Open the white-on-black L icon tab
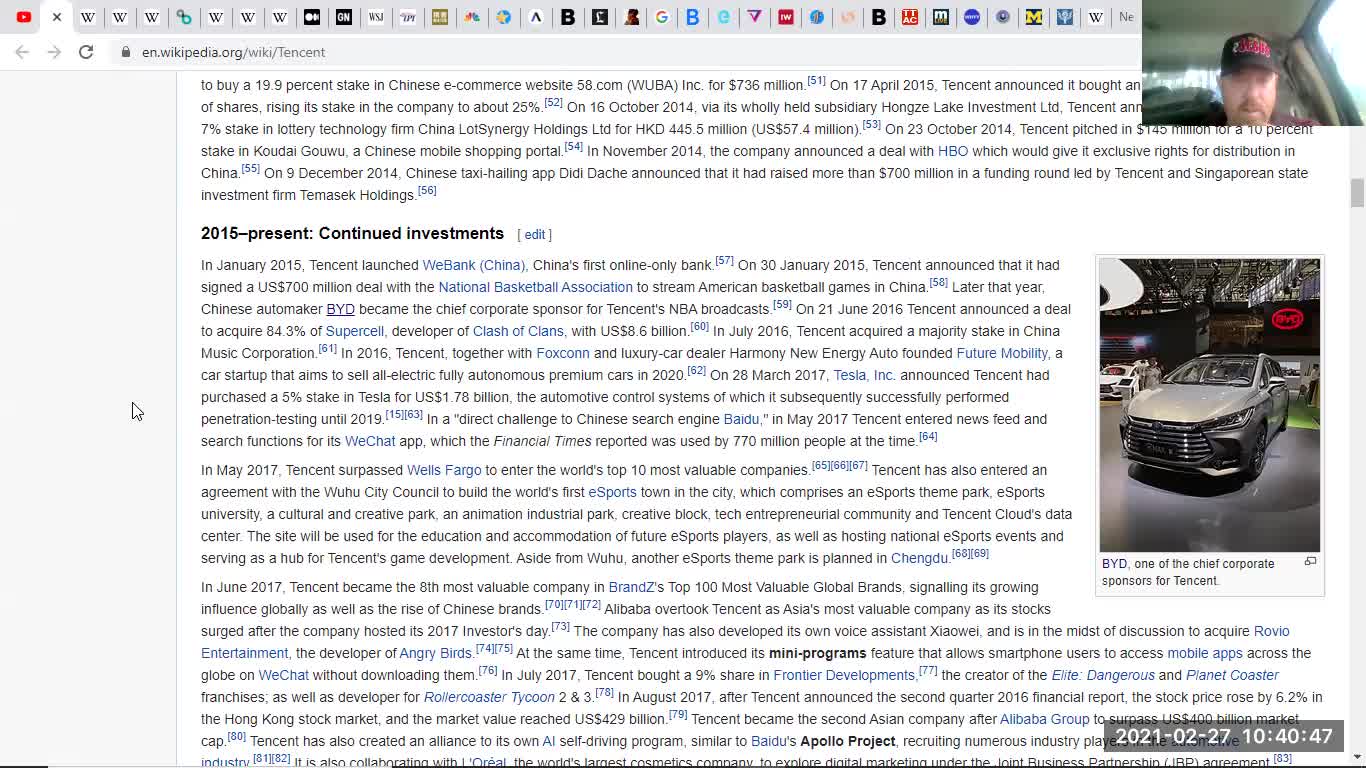Viewport: 1366px width, 768px height. (600, 17)
